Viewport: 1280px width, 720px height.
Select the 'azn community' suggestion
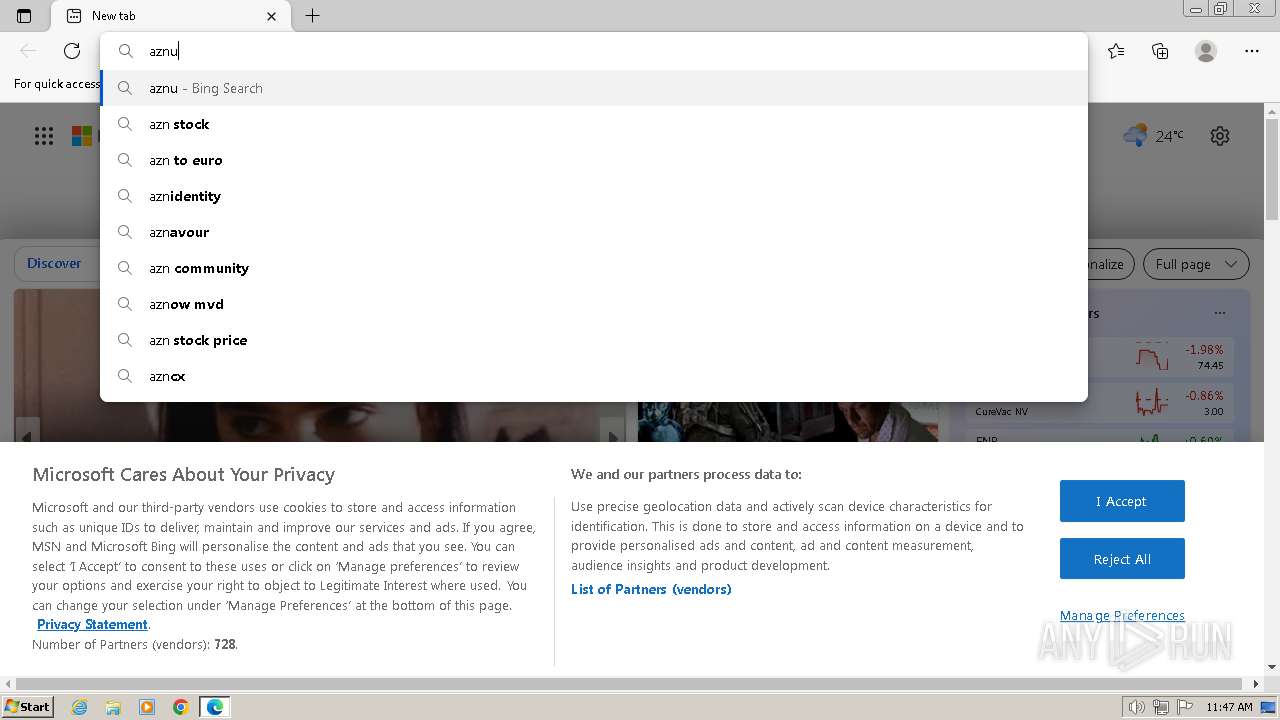[x=594, y=268]
